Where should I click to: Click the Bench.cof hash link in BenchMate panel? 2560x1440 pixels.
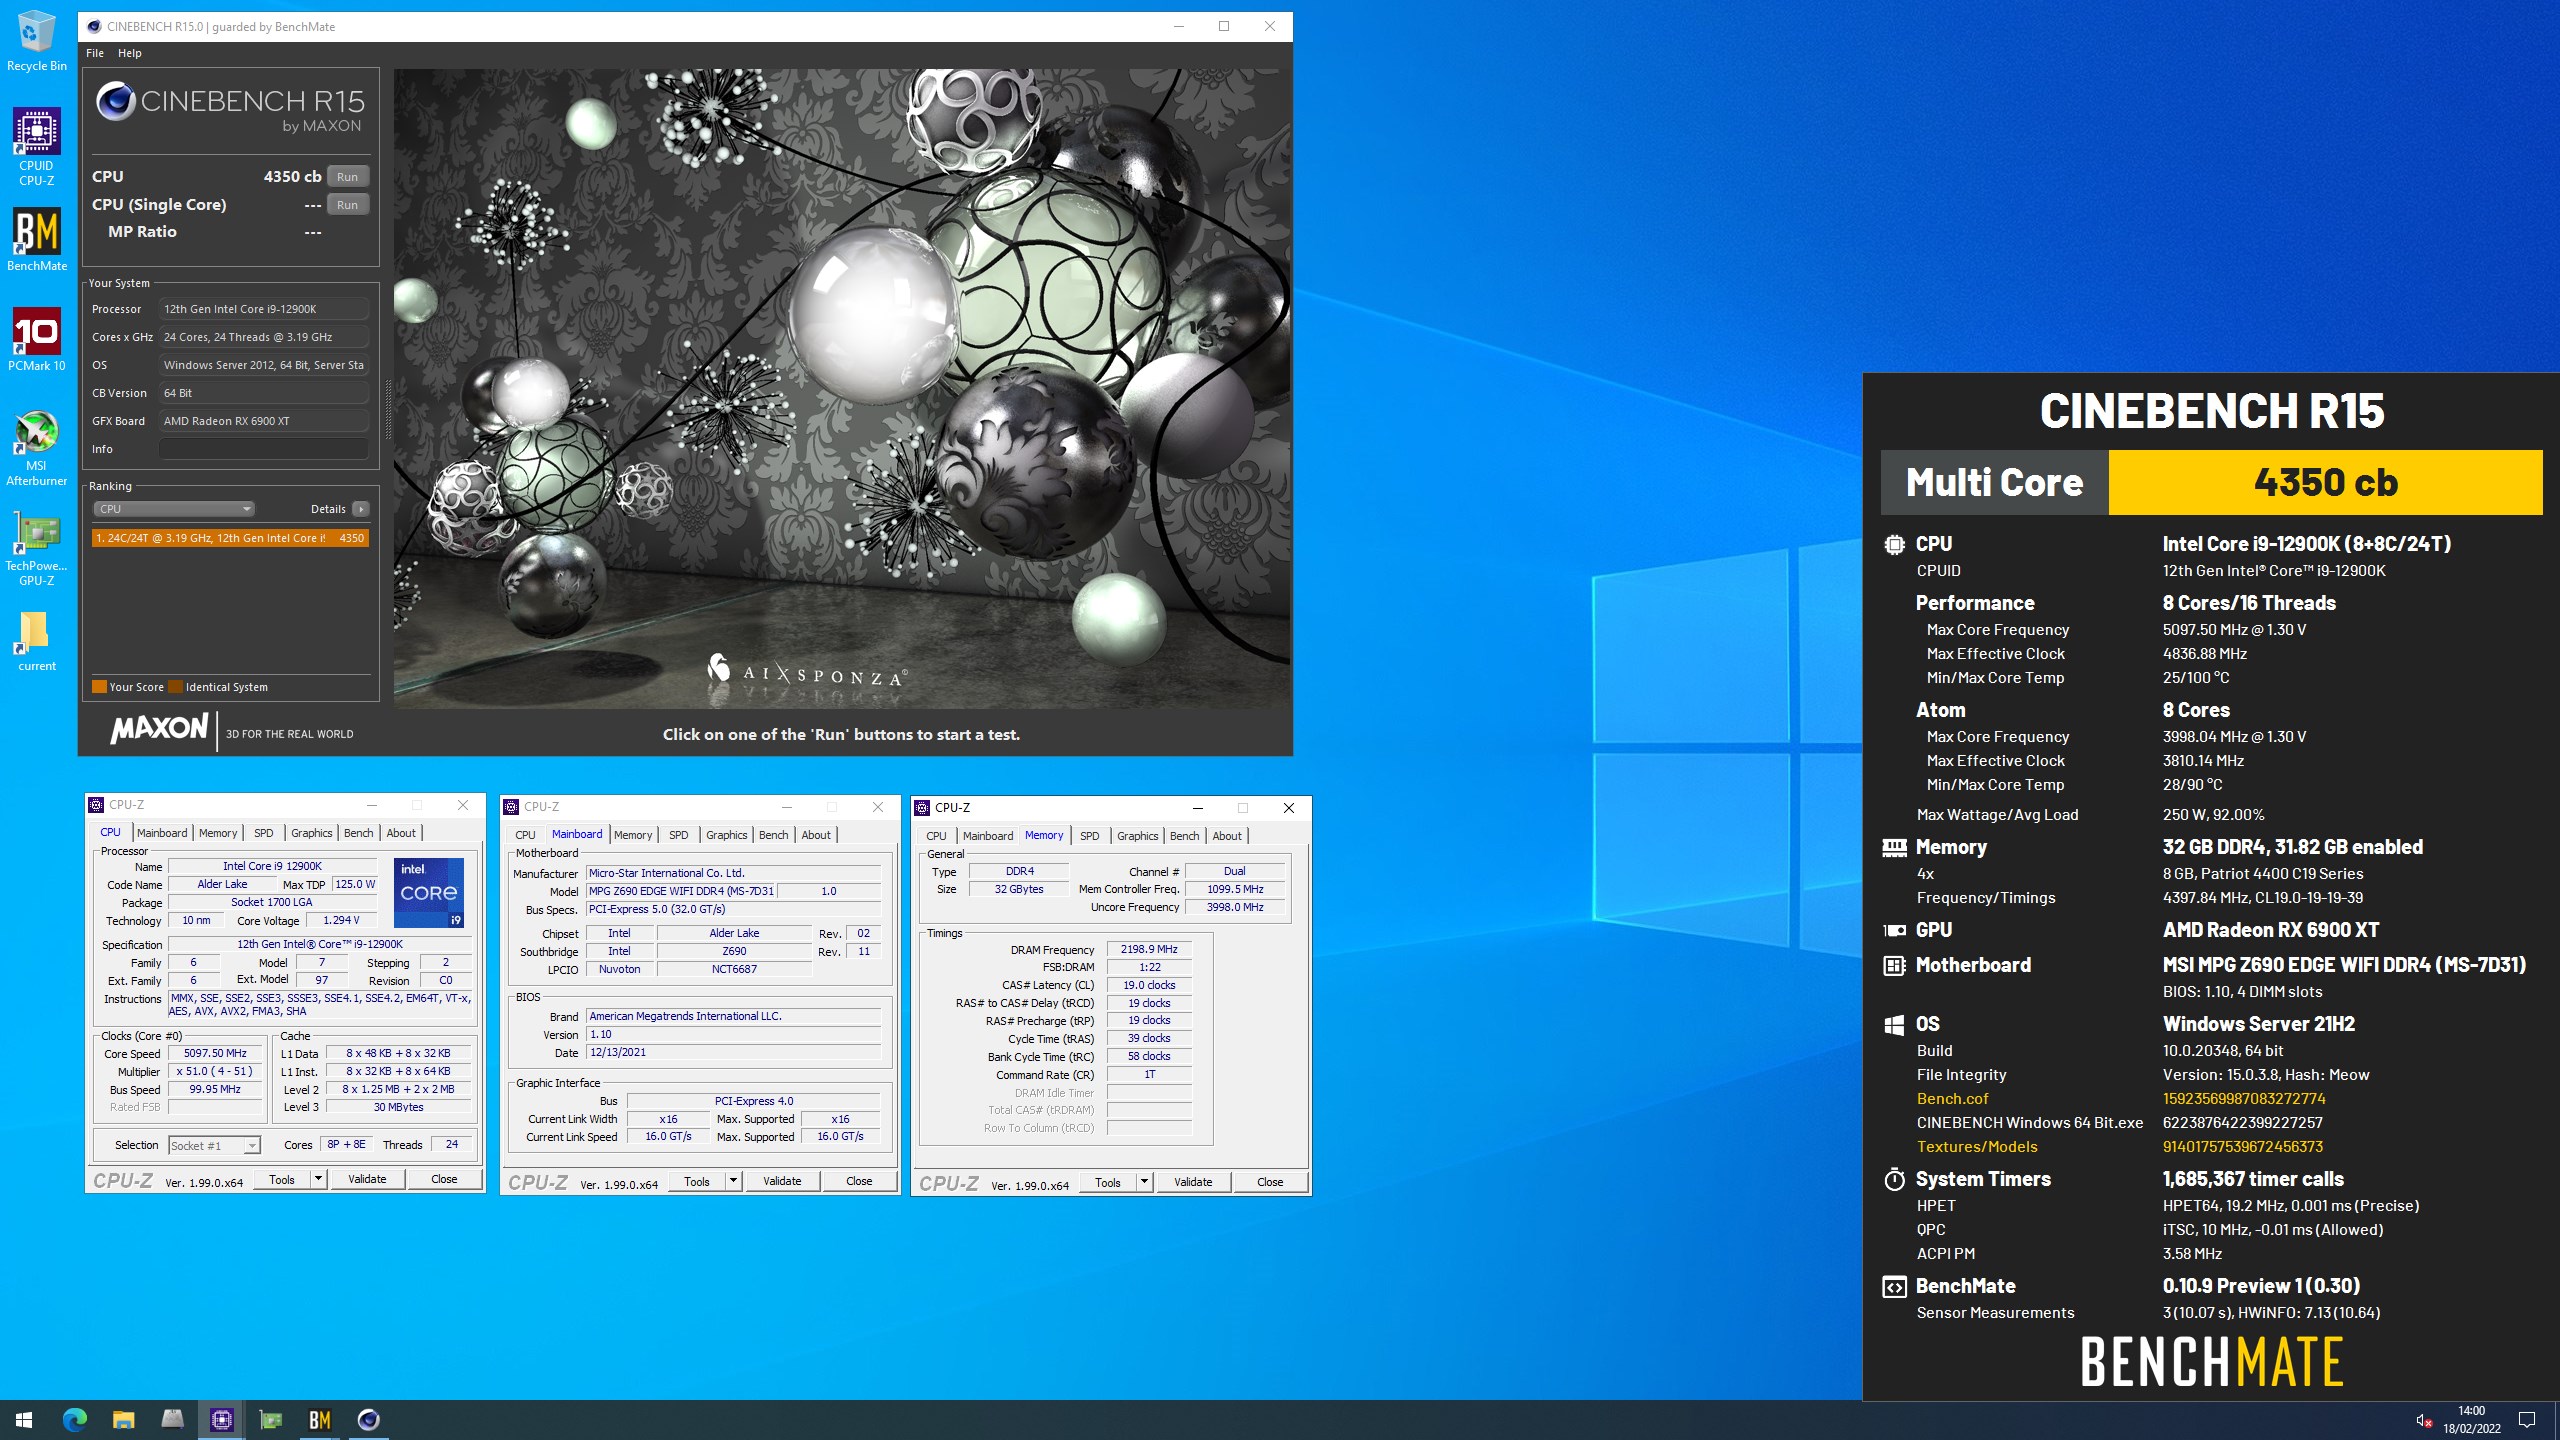[x=2244, y=1098]
